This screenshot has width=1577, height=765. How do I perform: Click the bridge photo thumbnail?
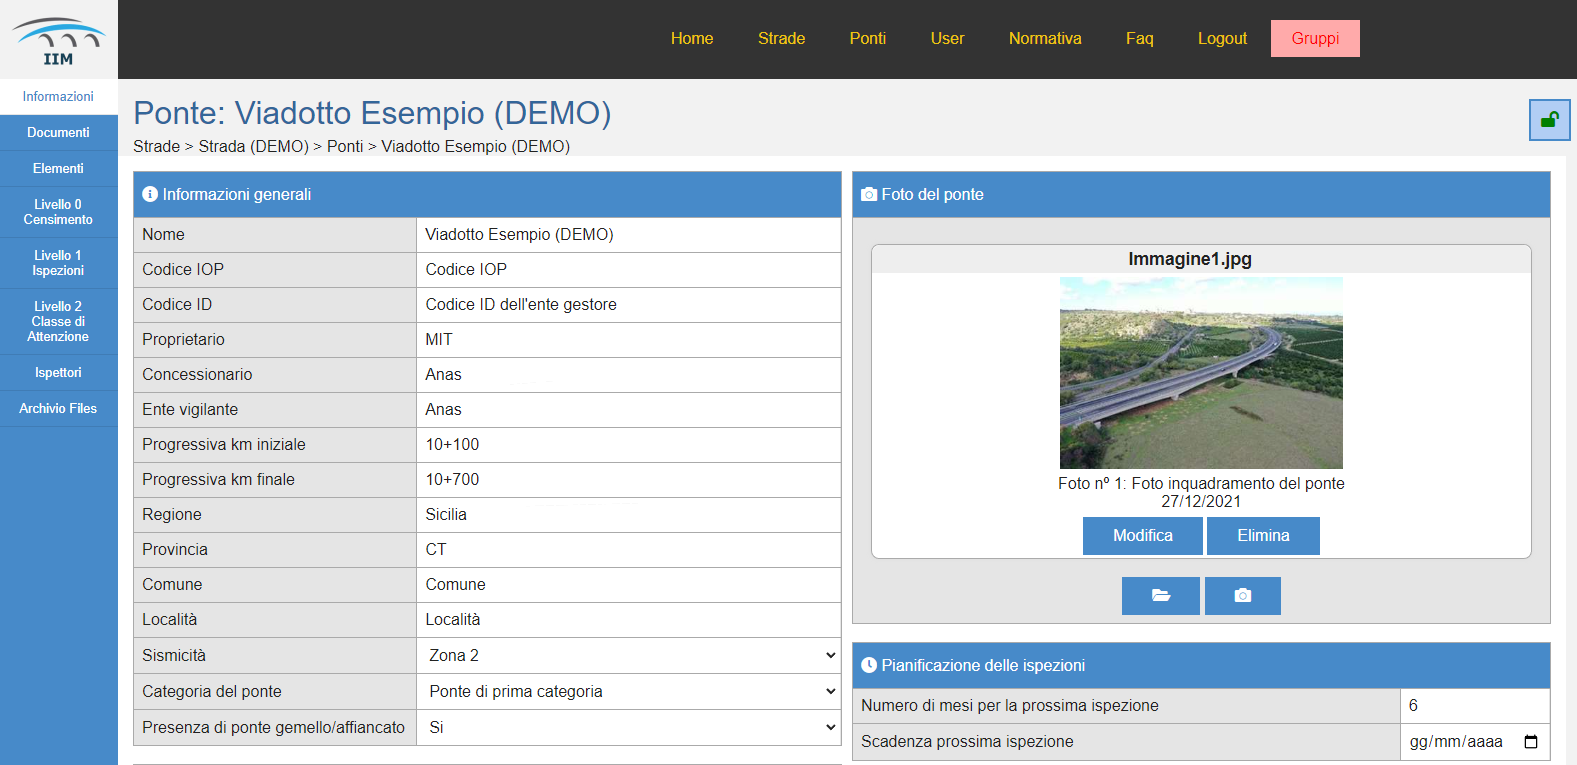[1200, 373]
